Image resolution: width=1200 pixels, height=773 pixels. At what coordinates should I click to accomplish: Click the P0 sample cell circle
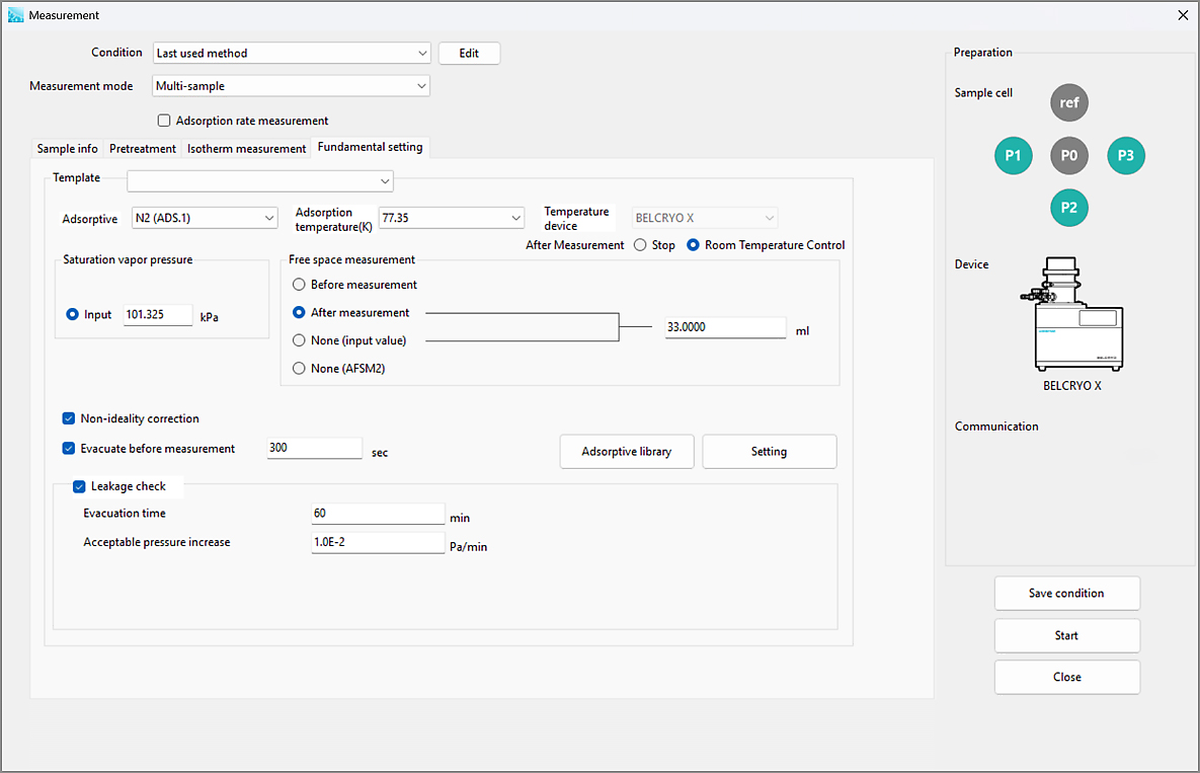pyautogui.click(x=1069, y=156)
